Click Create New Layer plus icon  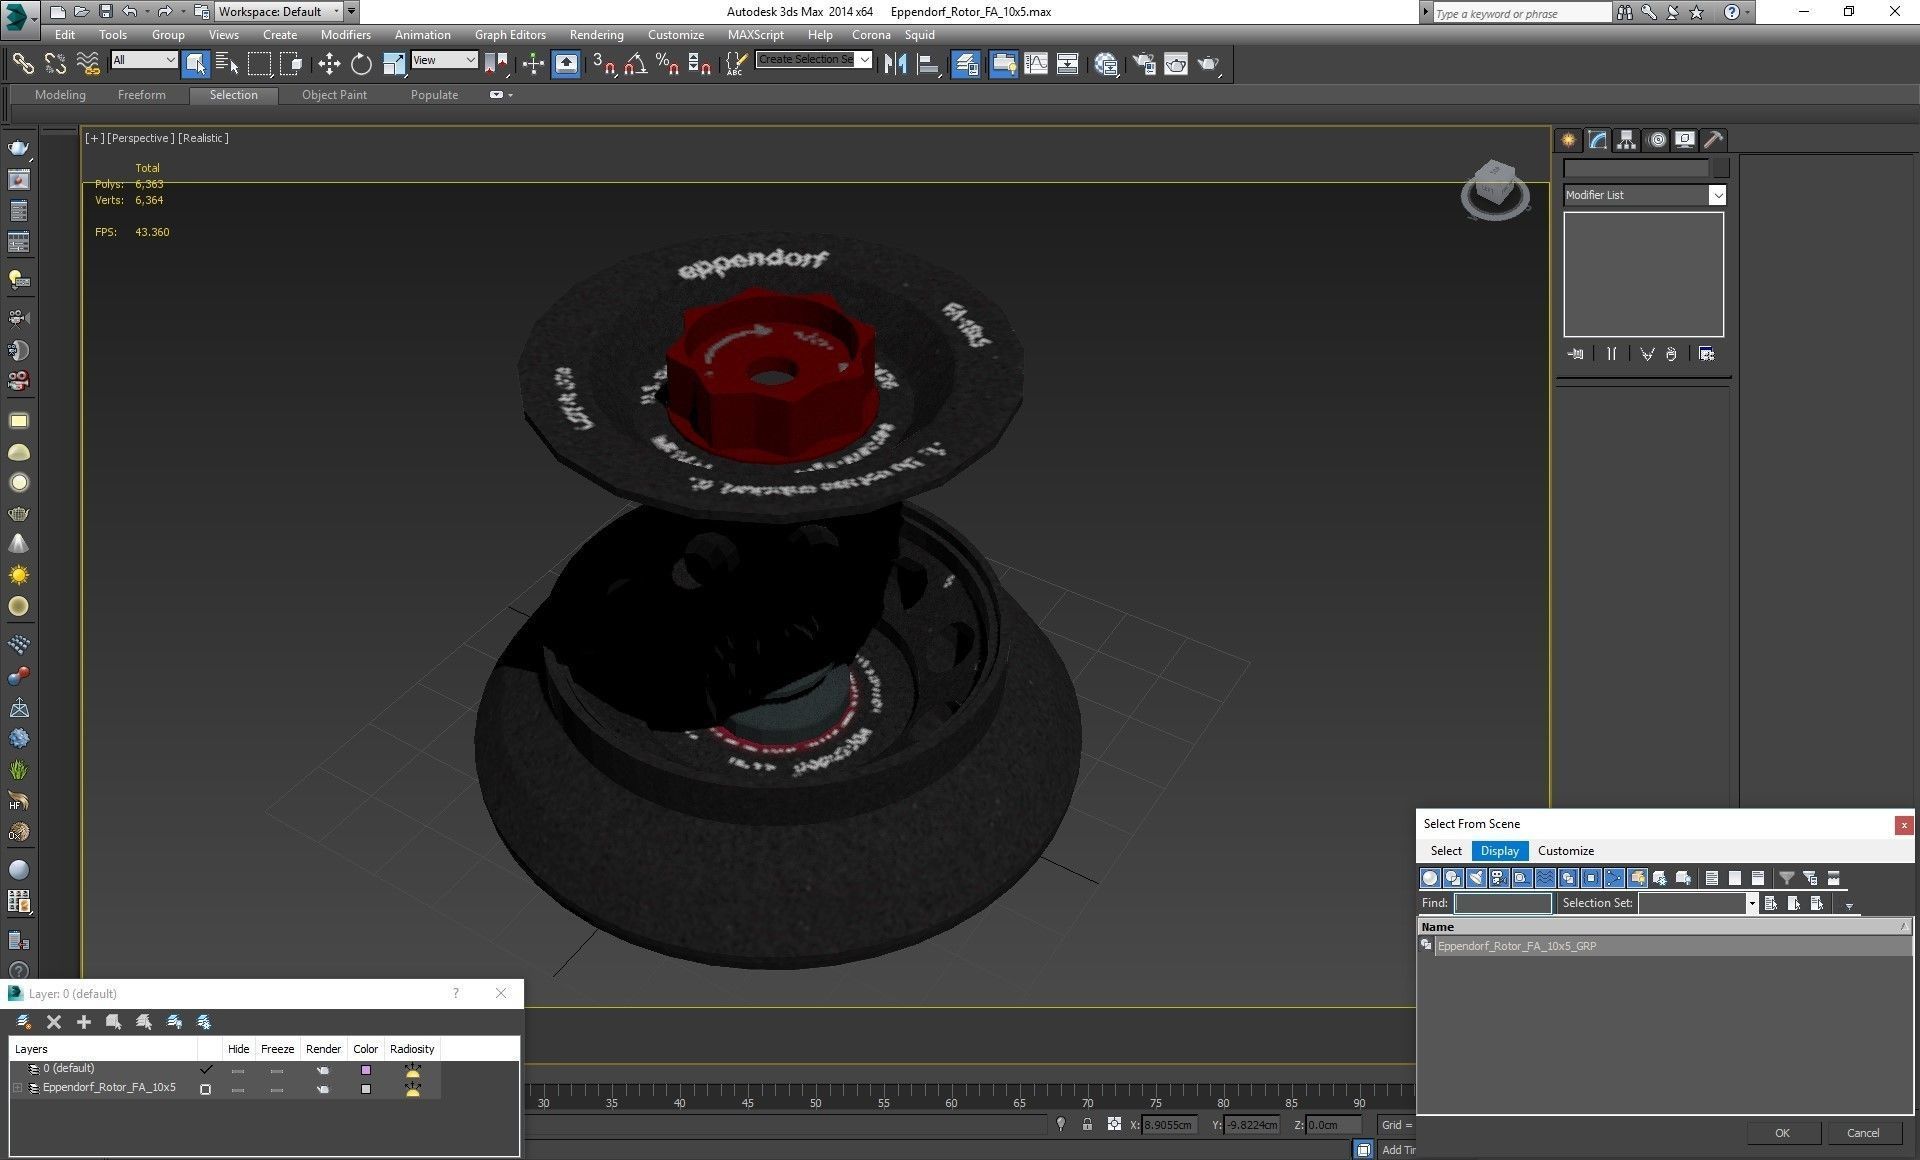click(84, 1022)
